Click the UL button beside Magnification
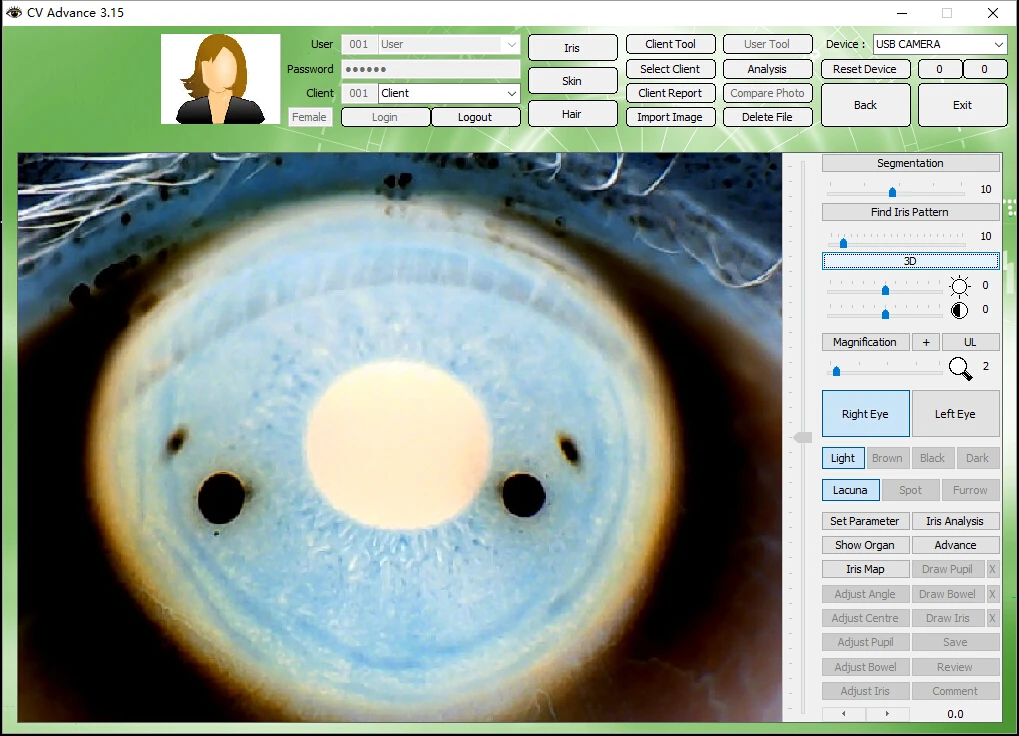 pos(969,341)
